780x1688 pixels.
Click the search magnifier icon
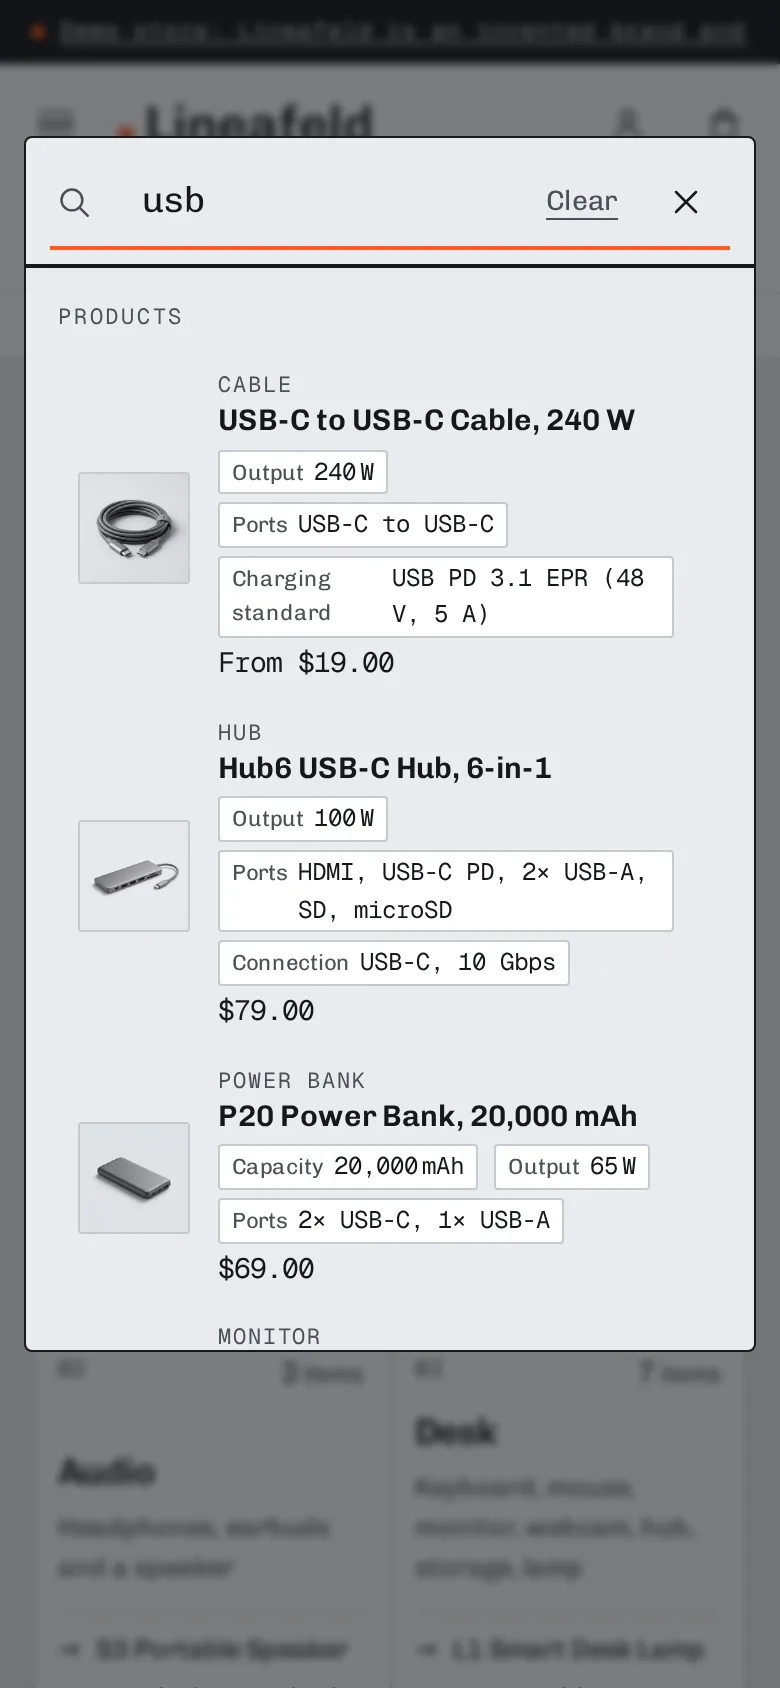[75, 202]
